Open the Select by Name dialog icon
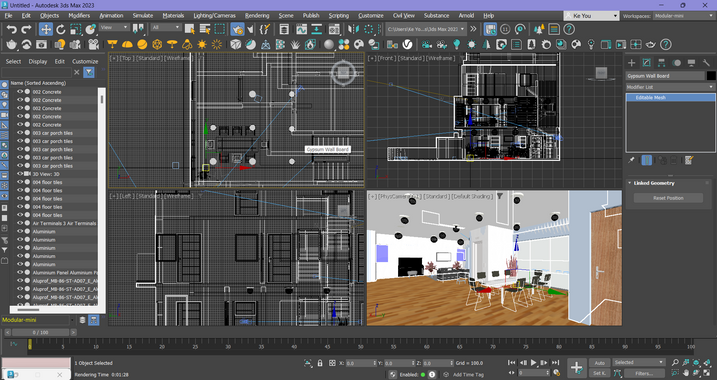The image size is (717, 380). click(204, 30)
